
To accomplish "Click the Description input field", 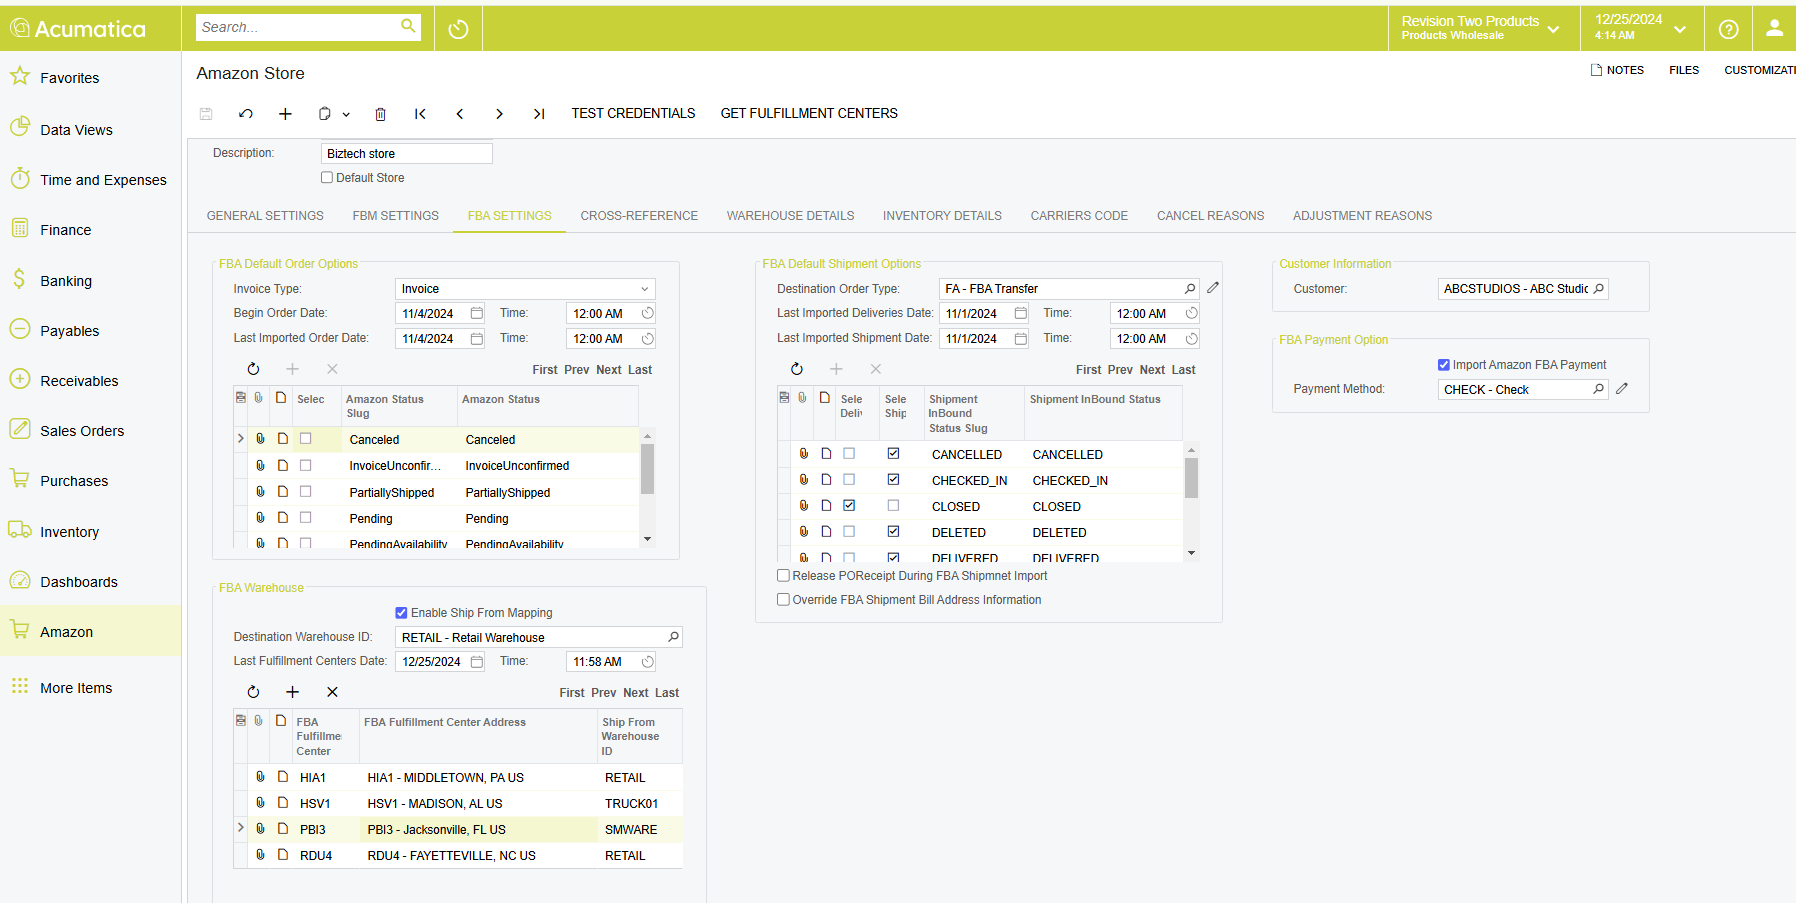I will coord(406,154).
